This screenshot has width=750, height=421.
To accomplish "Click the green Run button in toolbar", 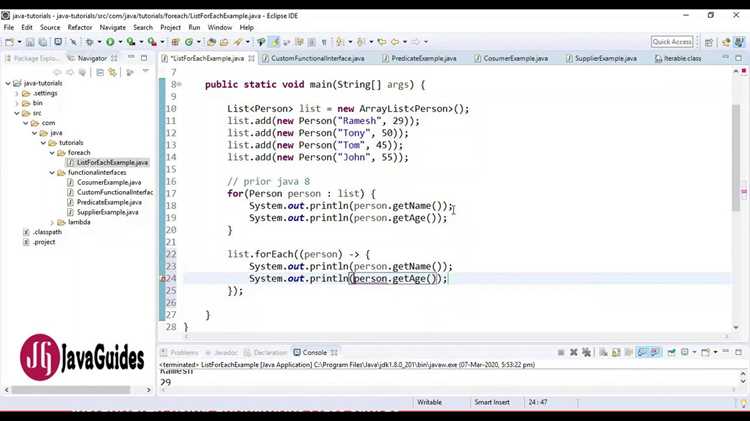I will pyautogui.click(x=110, y=42).
